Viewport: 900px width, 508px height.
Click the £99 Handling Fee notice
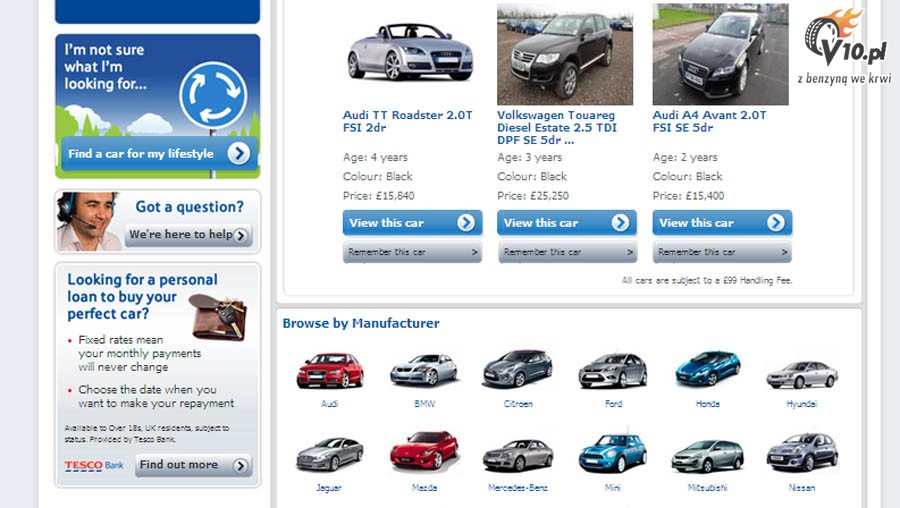click(707, 280)
